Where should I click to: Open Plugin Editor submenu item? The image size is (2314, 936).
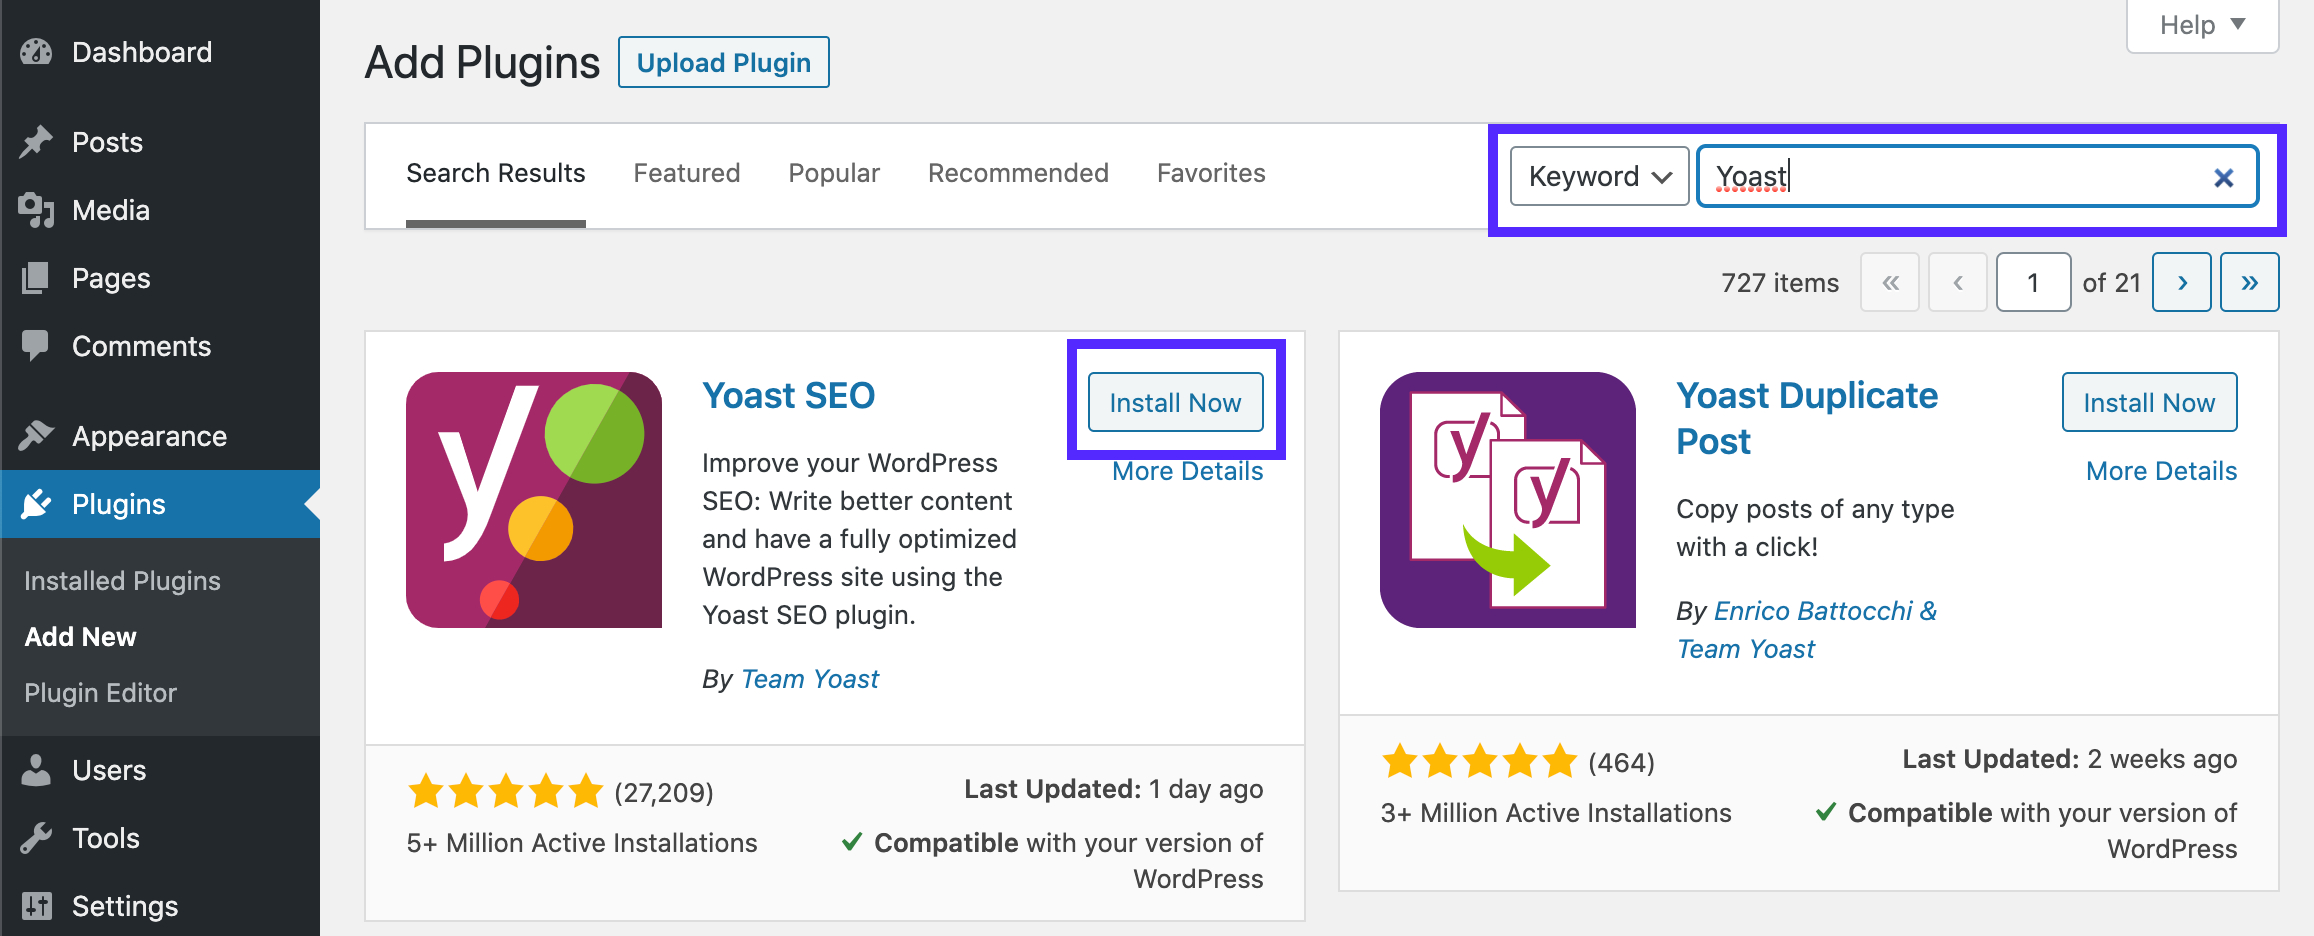[x=100, y=693]
